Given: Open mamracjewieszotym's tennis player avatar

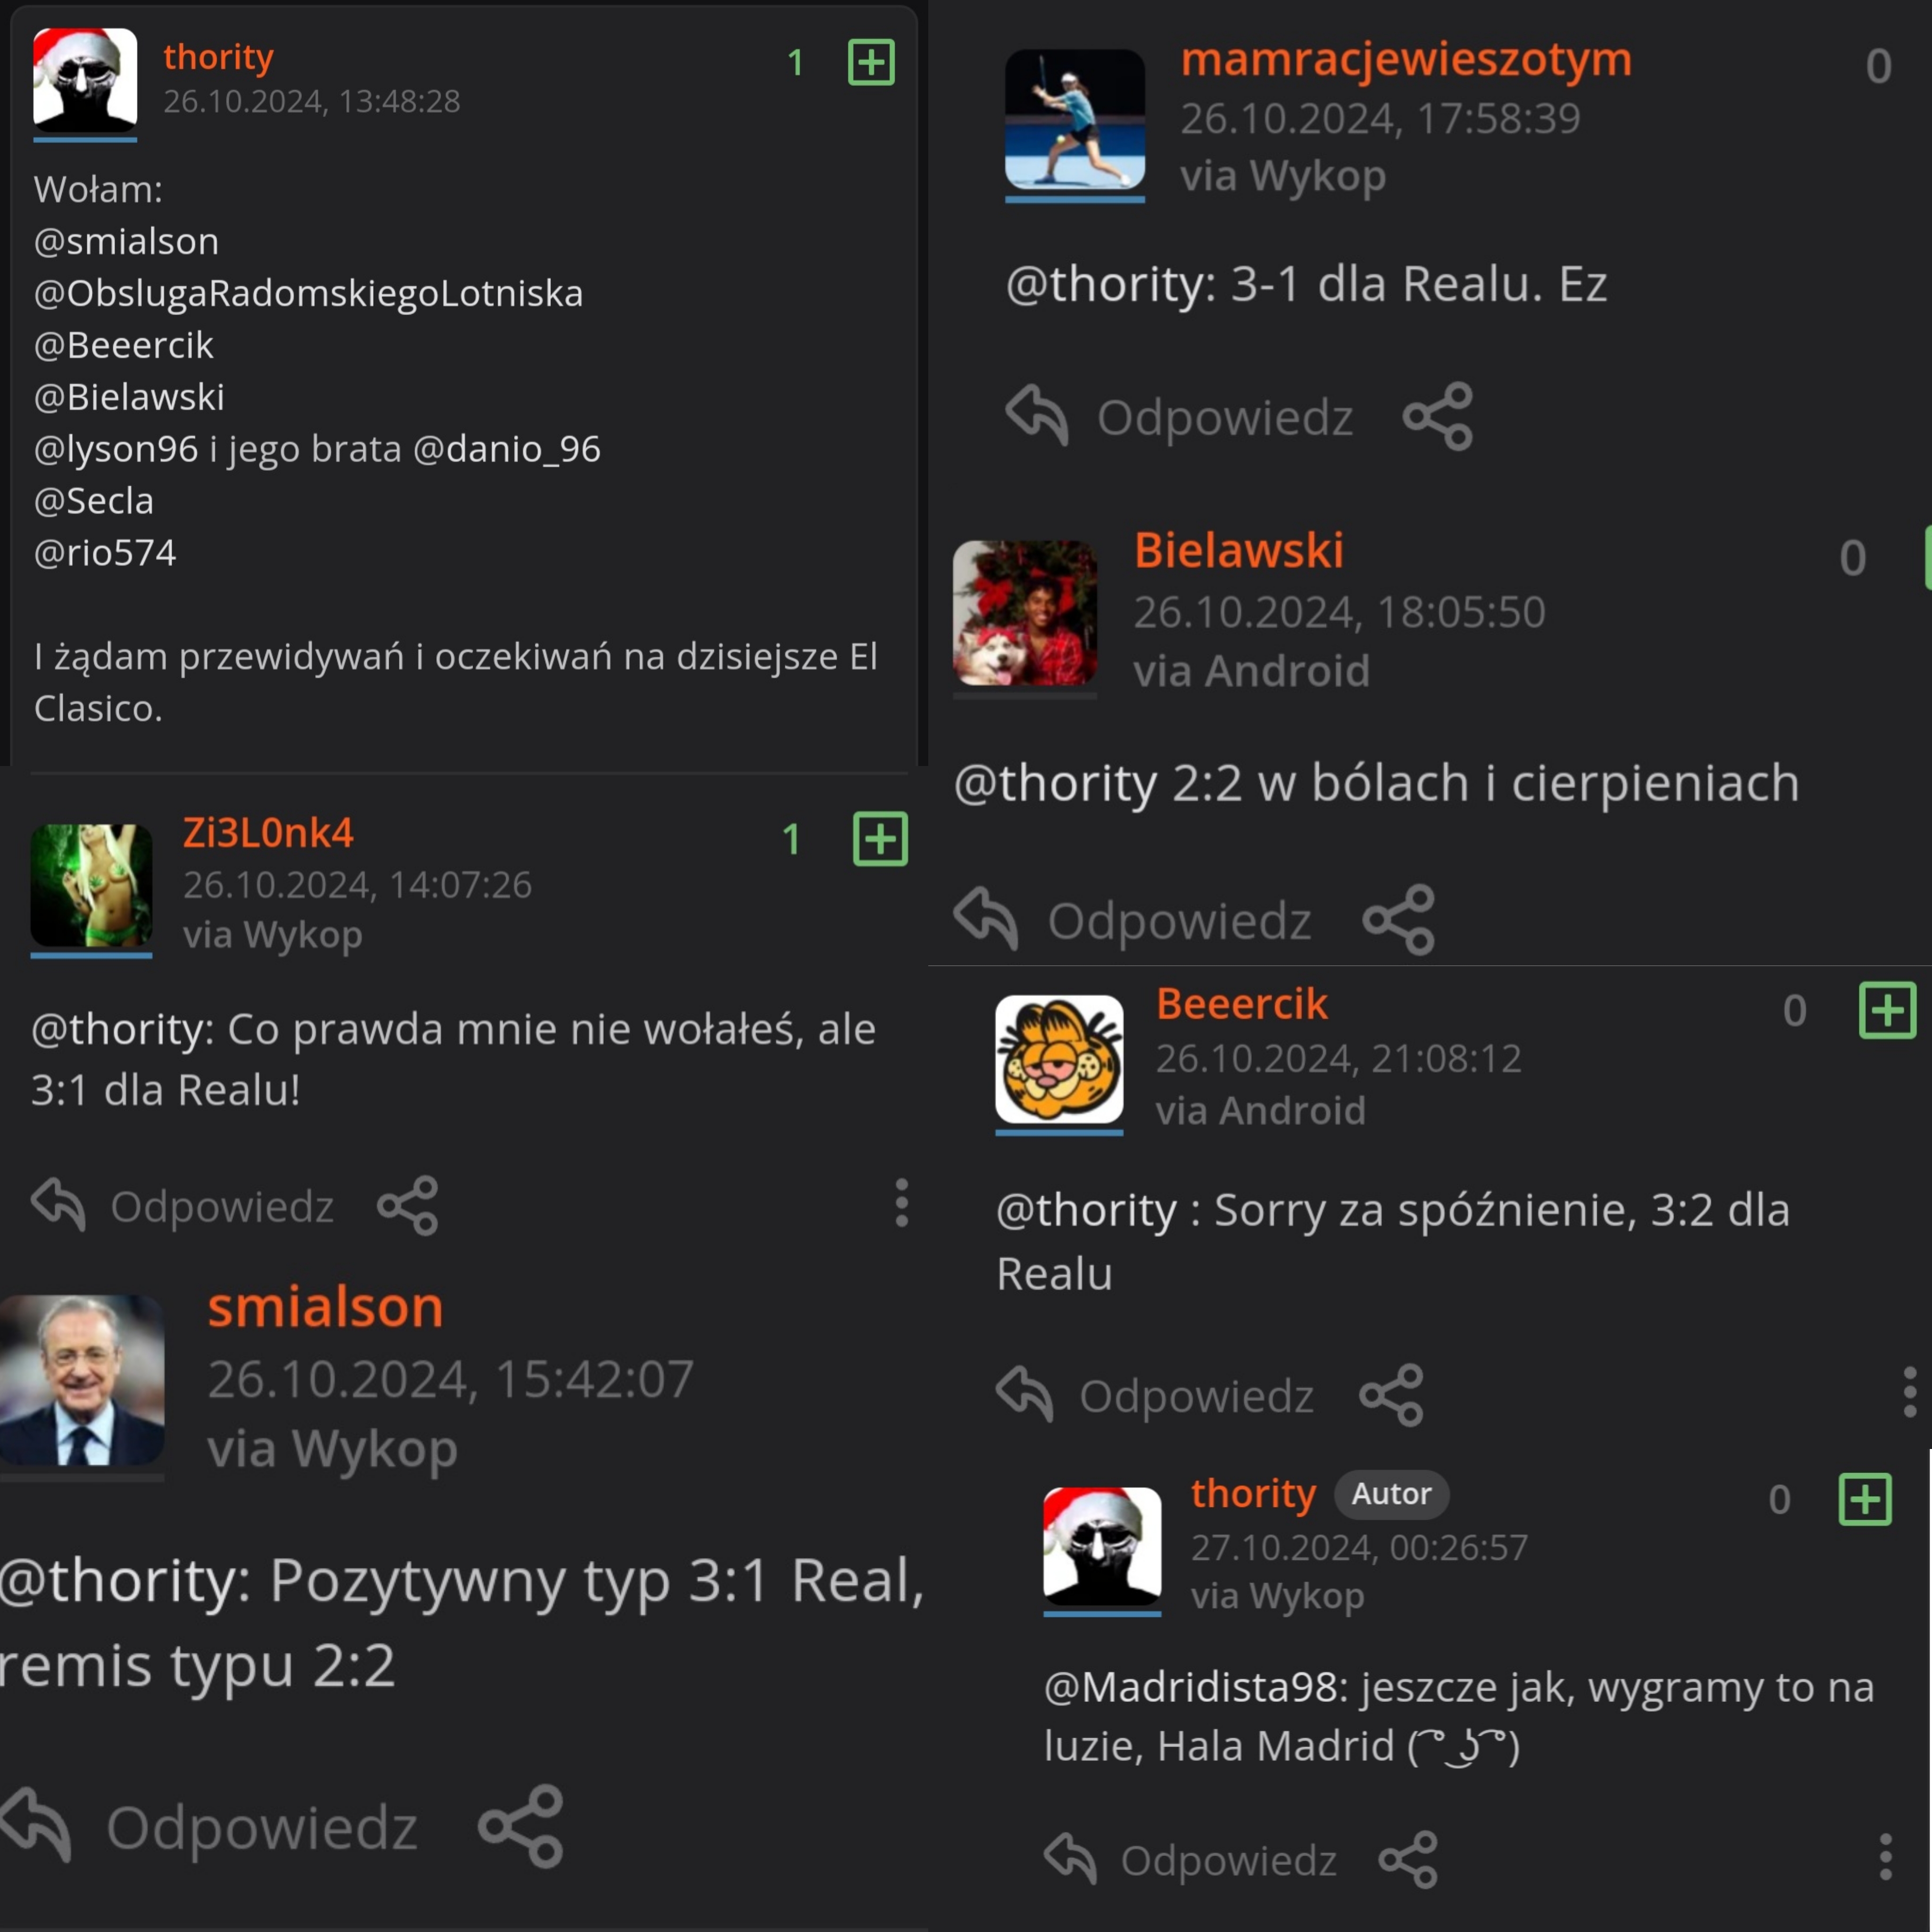Looking at the screenshot, I should [x=1075, y=119].
